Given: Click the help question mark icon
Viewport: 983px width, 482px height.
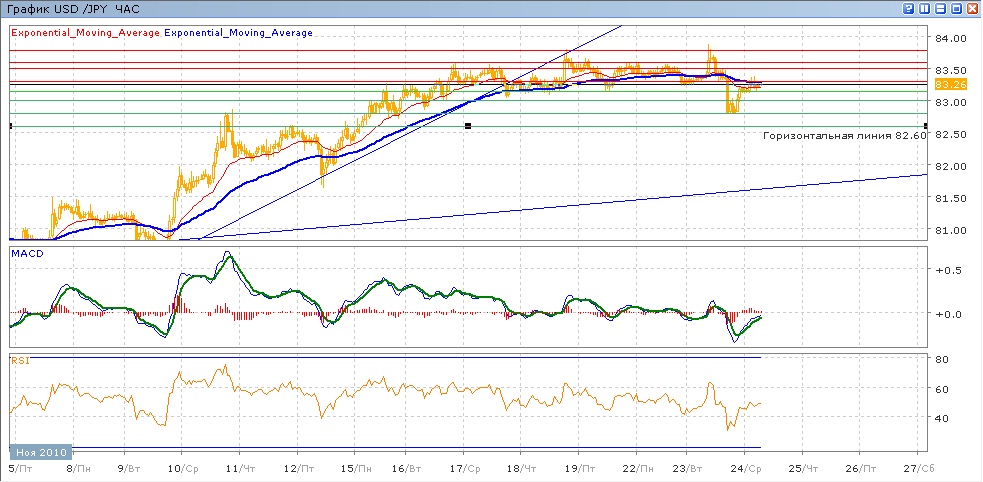Looking at the screenshot, I should (x=909, y=7).
